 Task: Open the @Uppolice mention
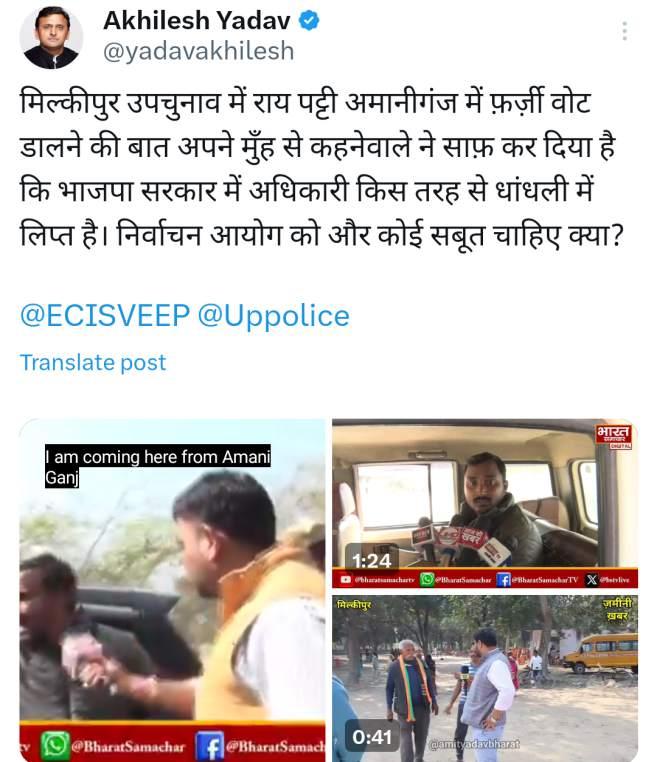[x=274, y=316]
